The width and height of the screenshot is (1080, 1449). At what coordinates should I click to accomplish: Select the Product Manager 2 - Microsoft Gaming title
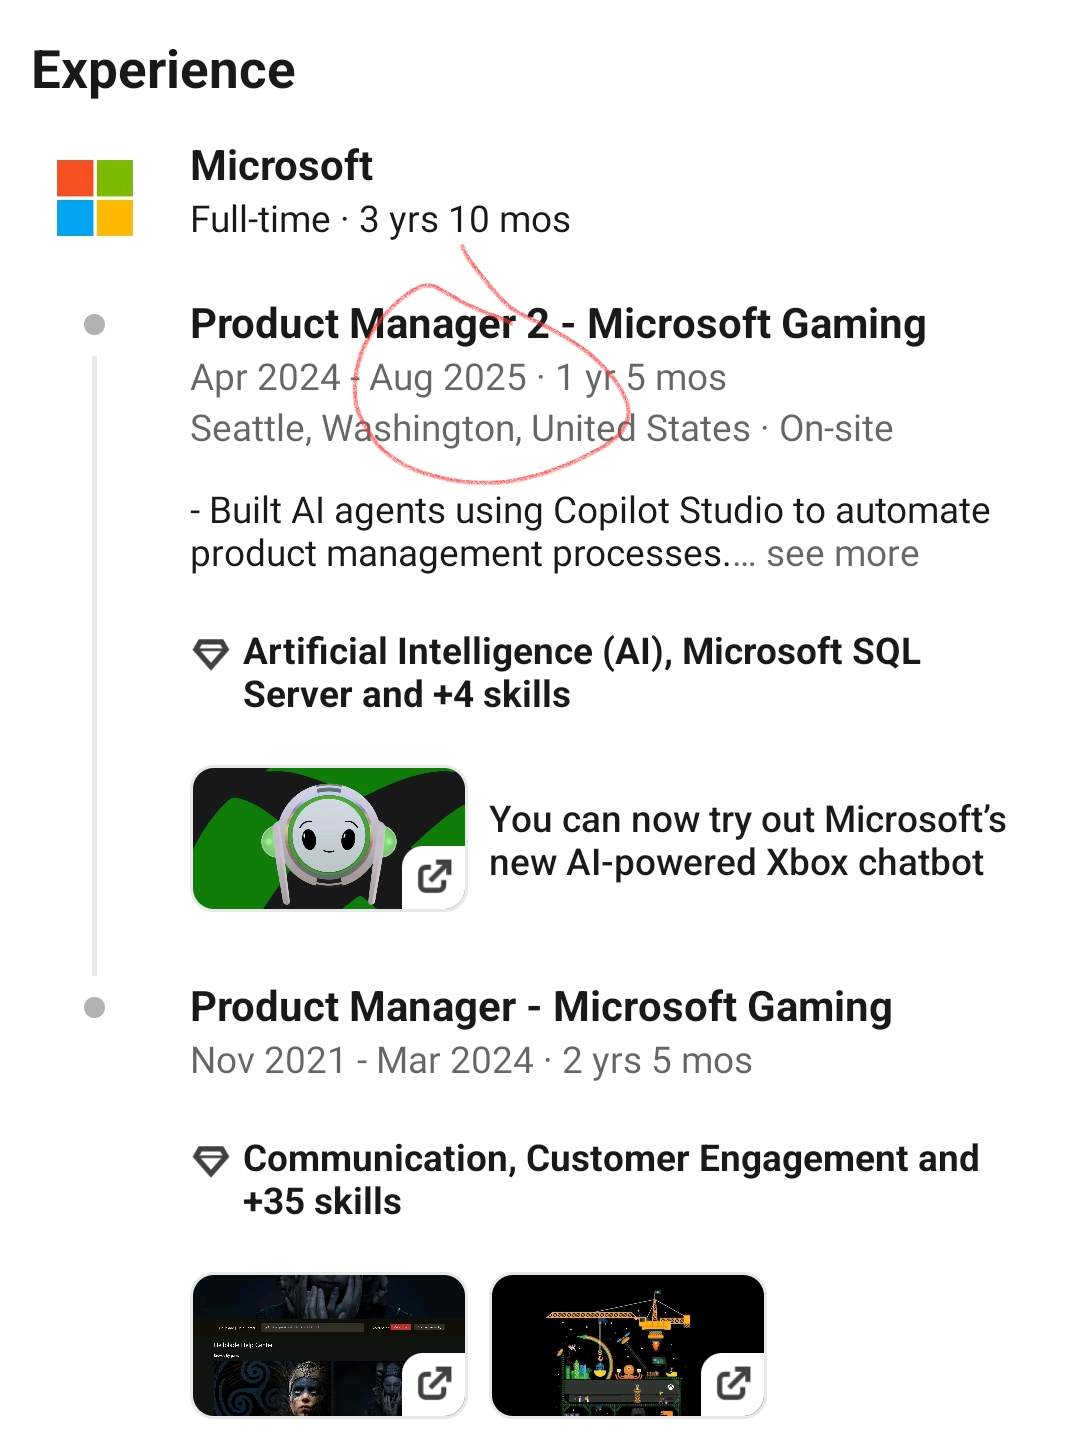pyautogui.click(x=558, y=324)
